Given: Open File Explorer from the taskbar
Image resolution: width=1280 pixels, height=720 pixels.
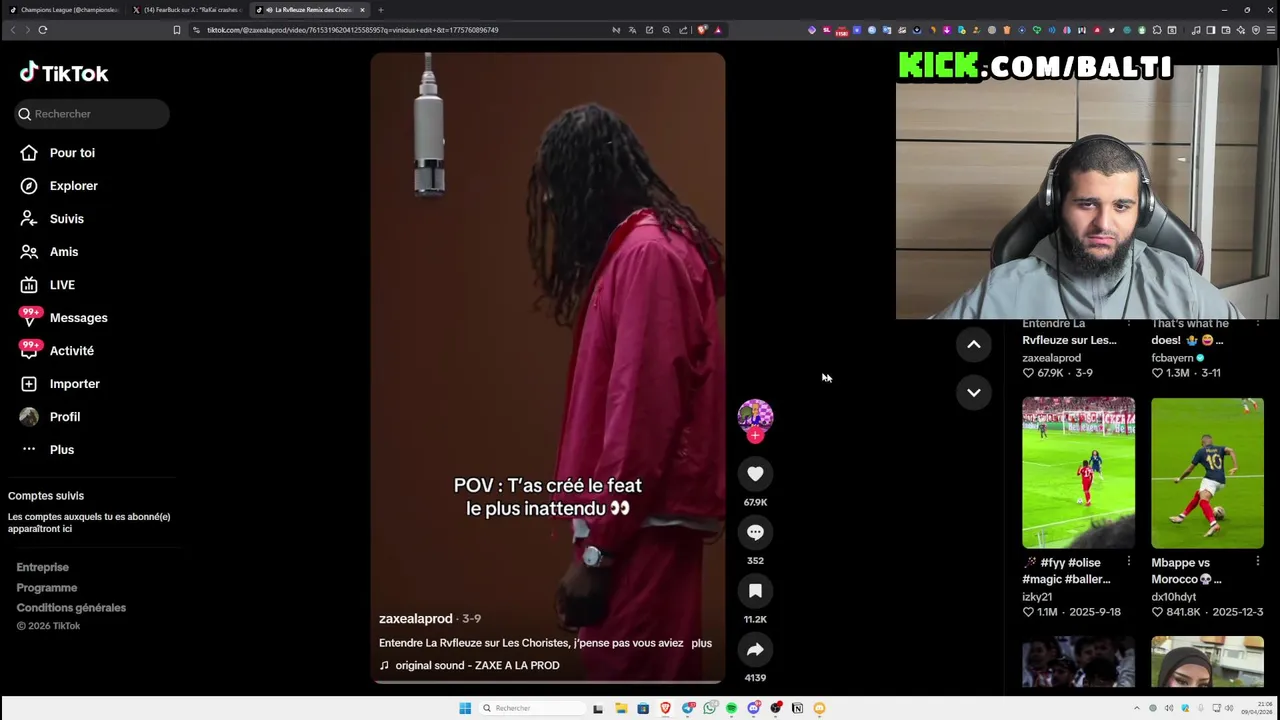Looking at the screenshot, I should coord(621,708).
